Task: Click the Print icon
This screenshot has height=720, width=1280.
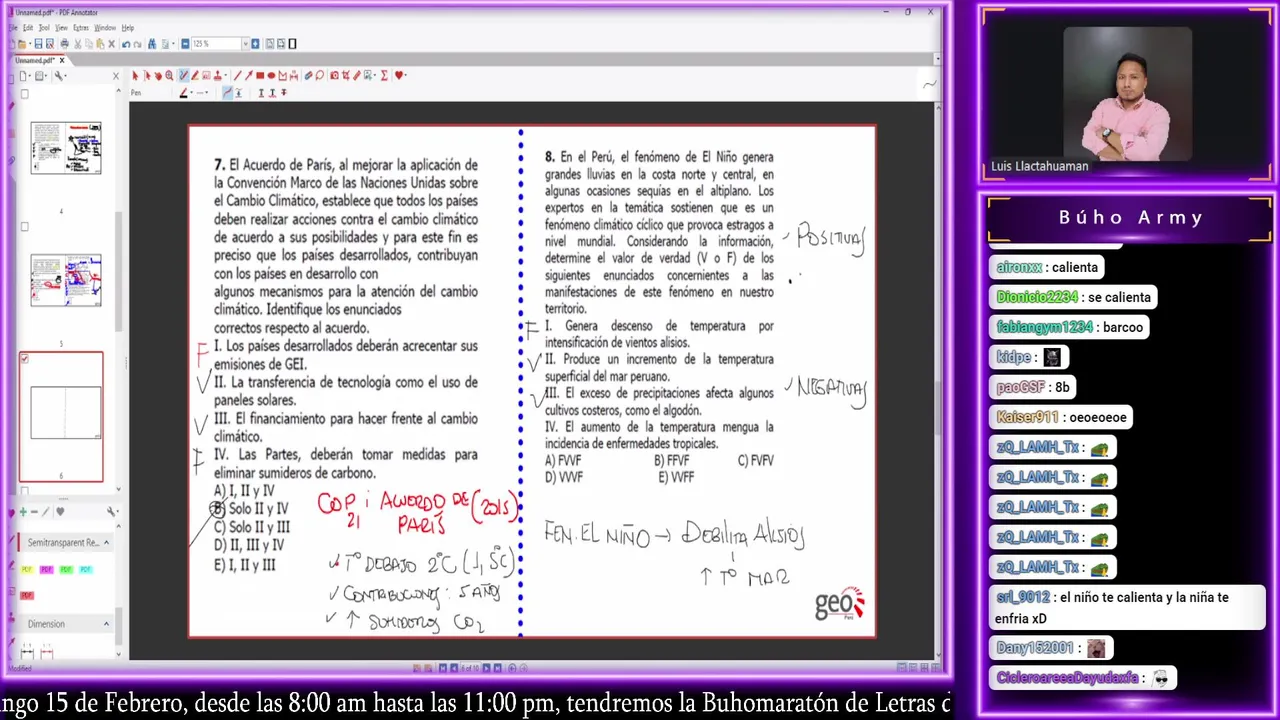Action: click(65, 44)
